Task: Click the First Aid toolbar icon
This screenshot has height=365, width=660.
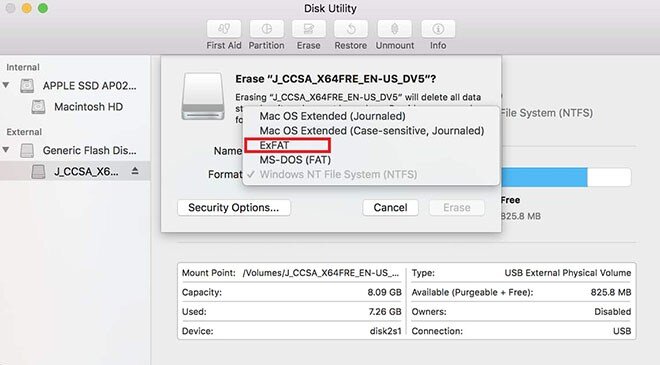Action: click(224, 29)
